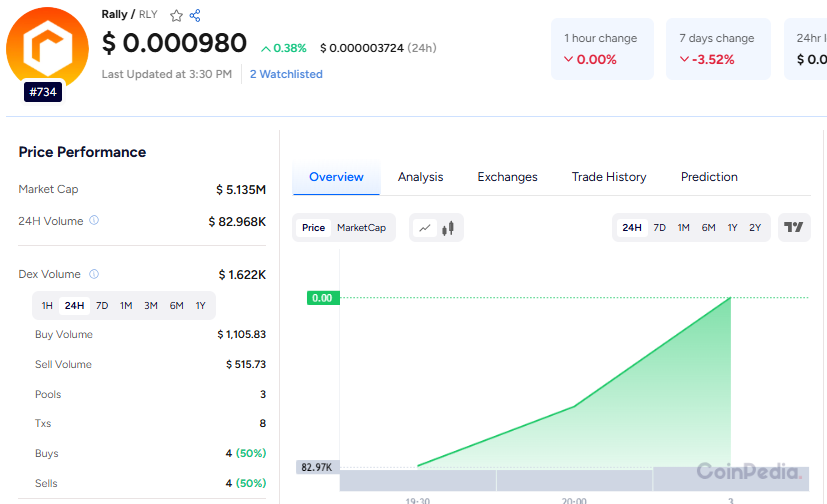
Task: Set chart range to 1M
Action: [x=684, y=228]
